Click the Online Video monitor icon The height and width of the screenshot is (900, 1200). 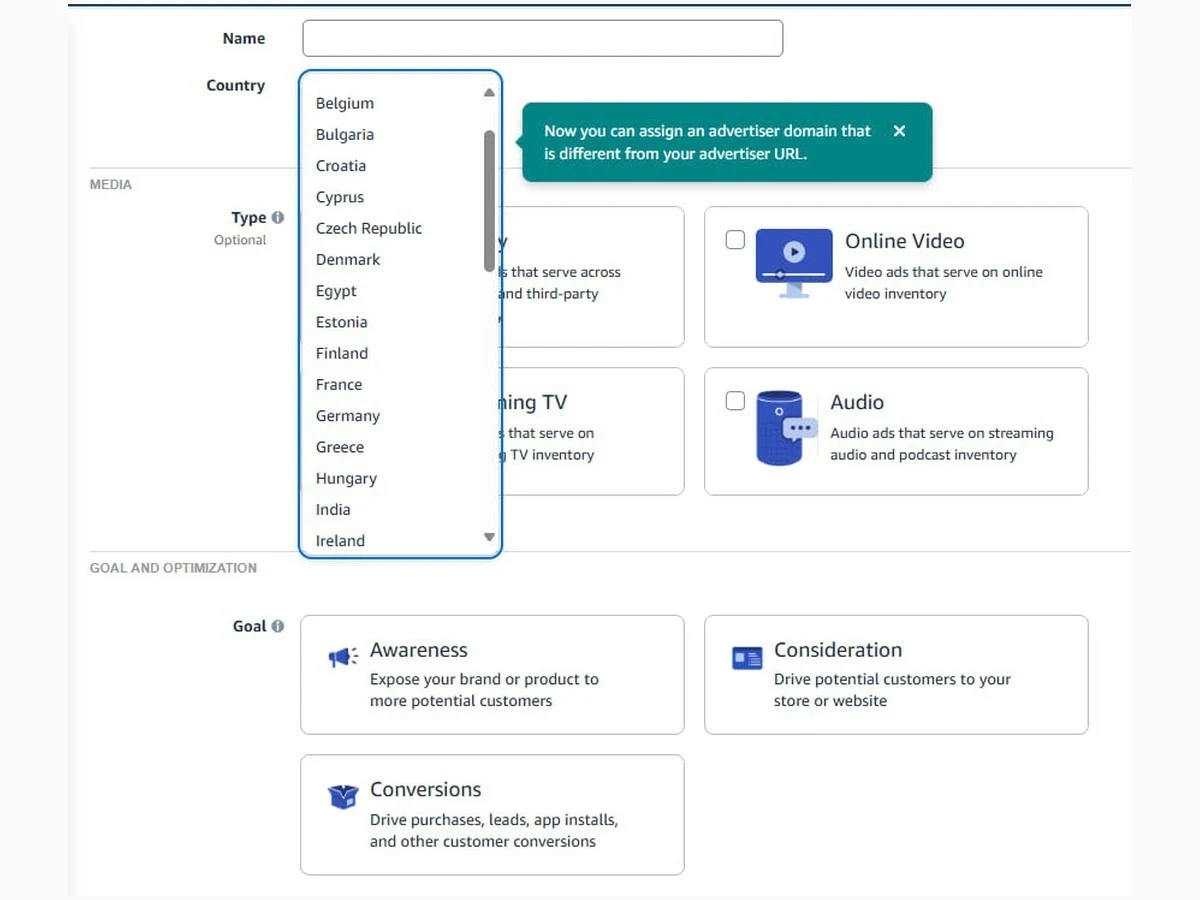(x=794, y=263)
